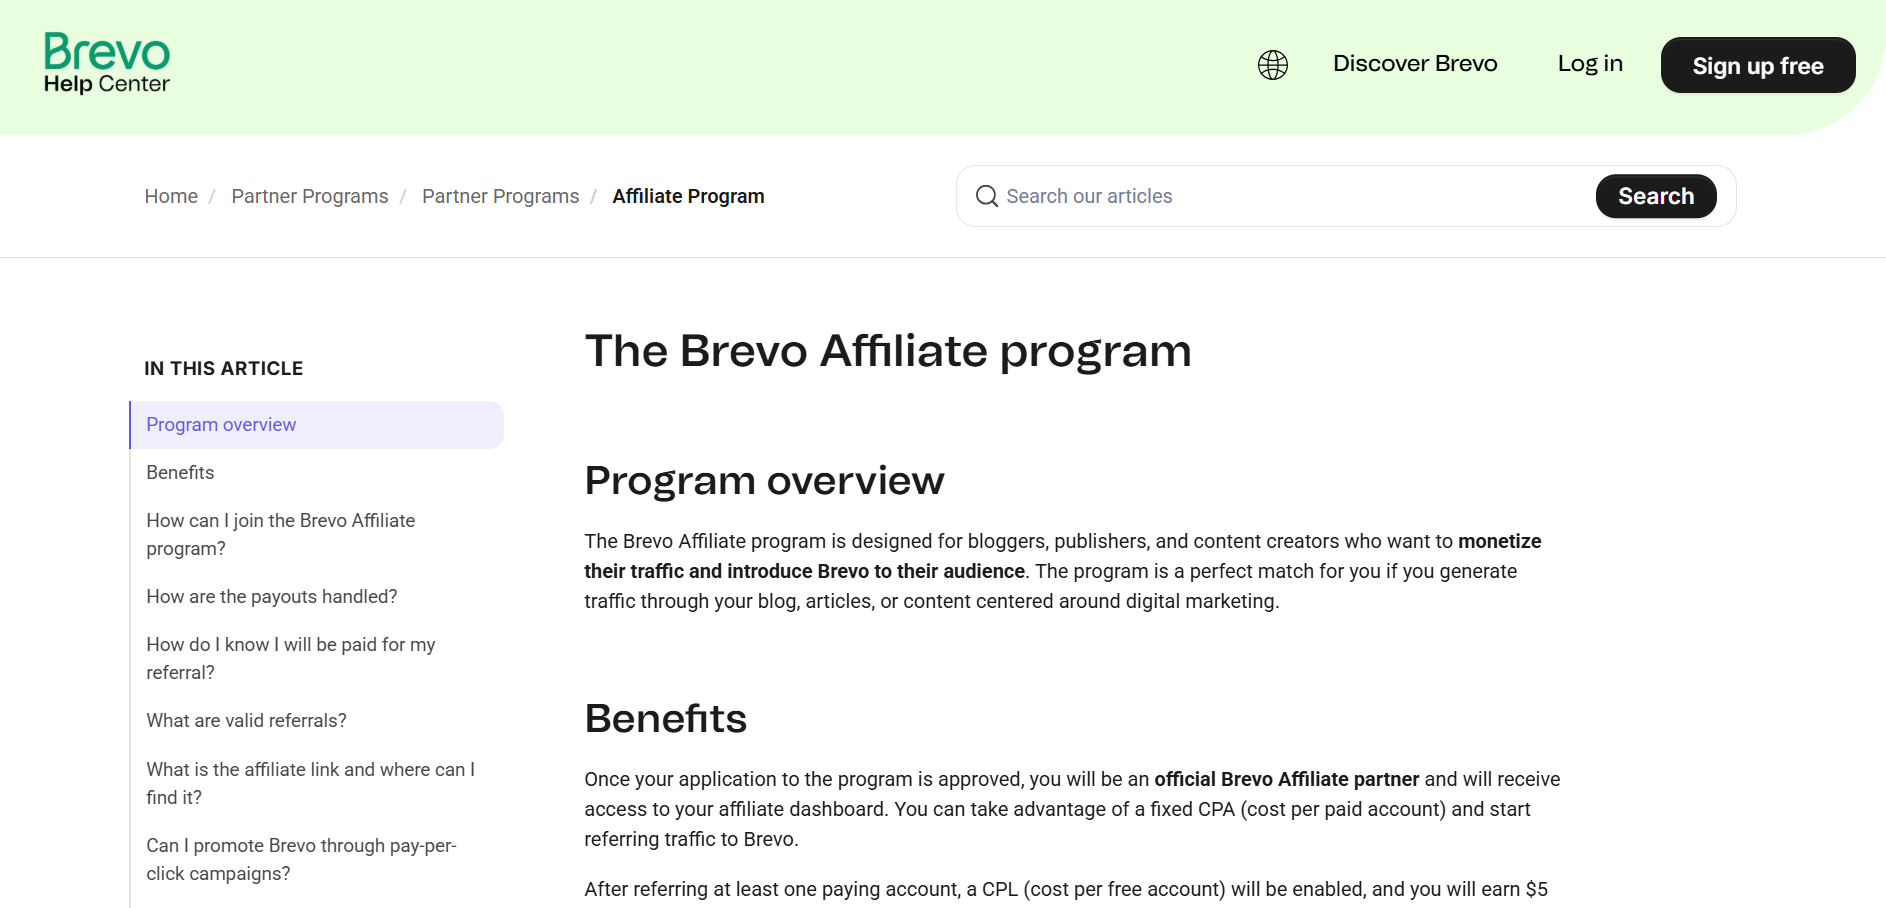Focus the Search our articles field

(x=1290, y=196)
